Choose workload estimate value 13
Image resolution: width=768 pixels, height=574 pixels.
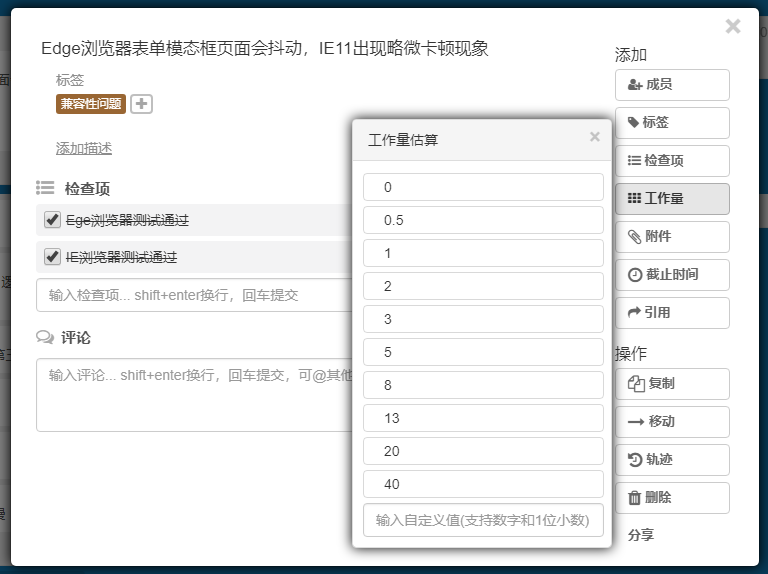point(483,418)
